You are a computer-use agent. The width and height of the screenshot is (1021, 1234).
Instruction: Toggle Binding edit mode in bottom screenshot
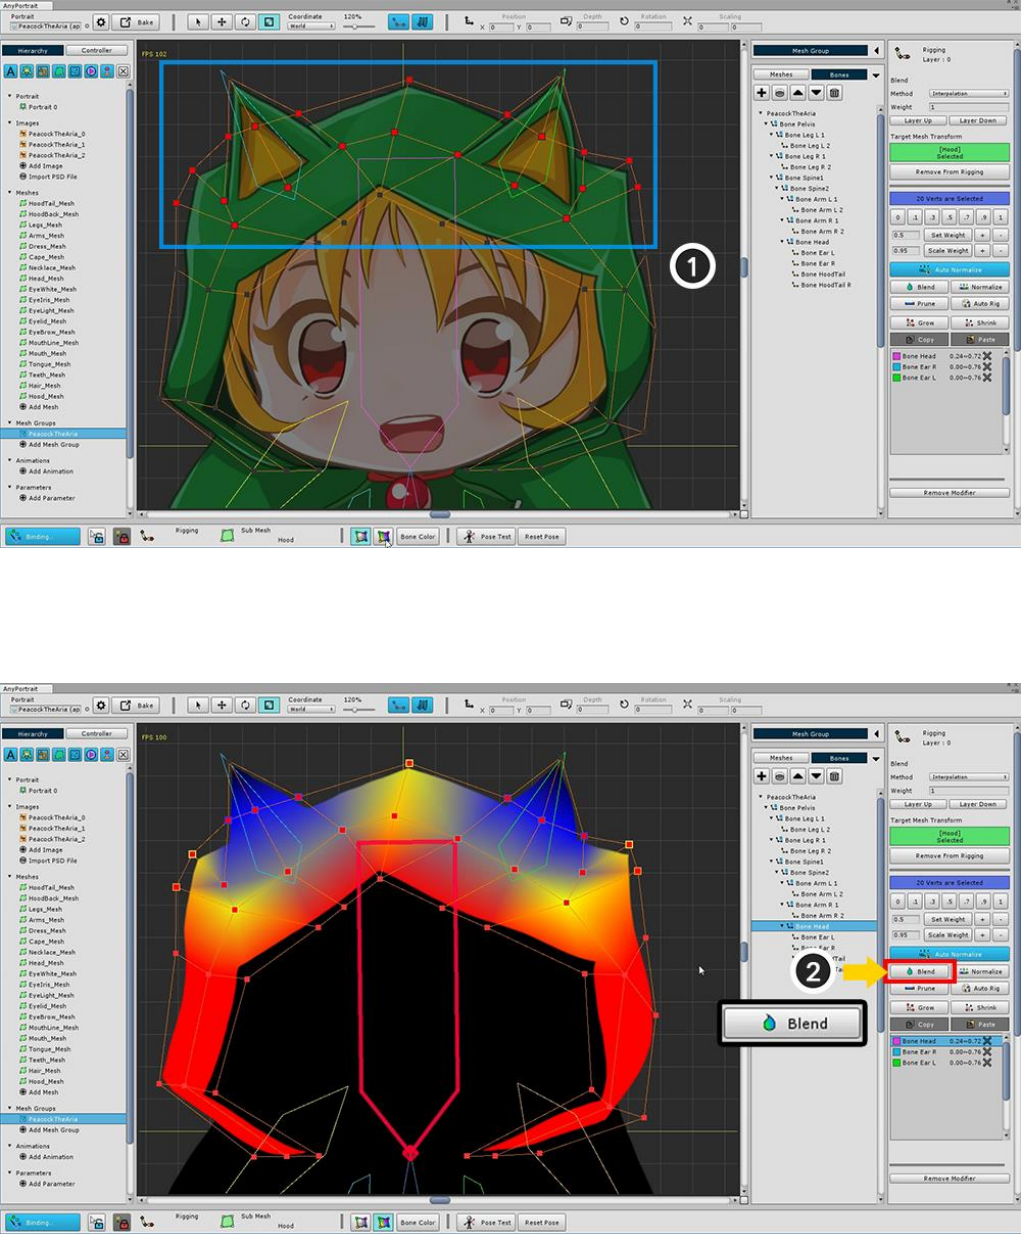[42, 1222]
